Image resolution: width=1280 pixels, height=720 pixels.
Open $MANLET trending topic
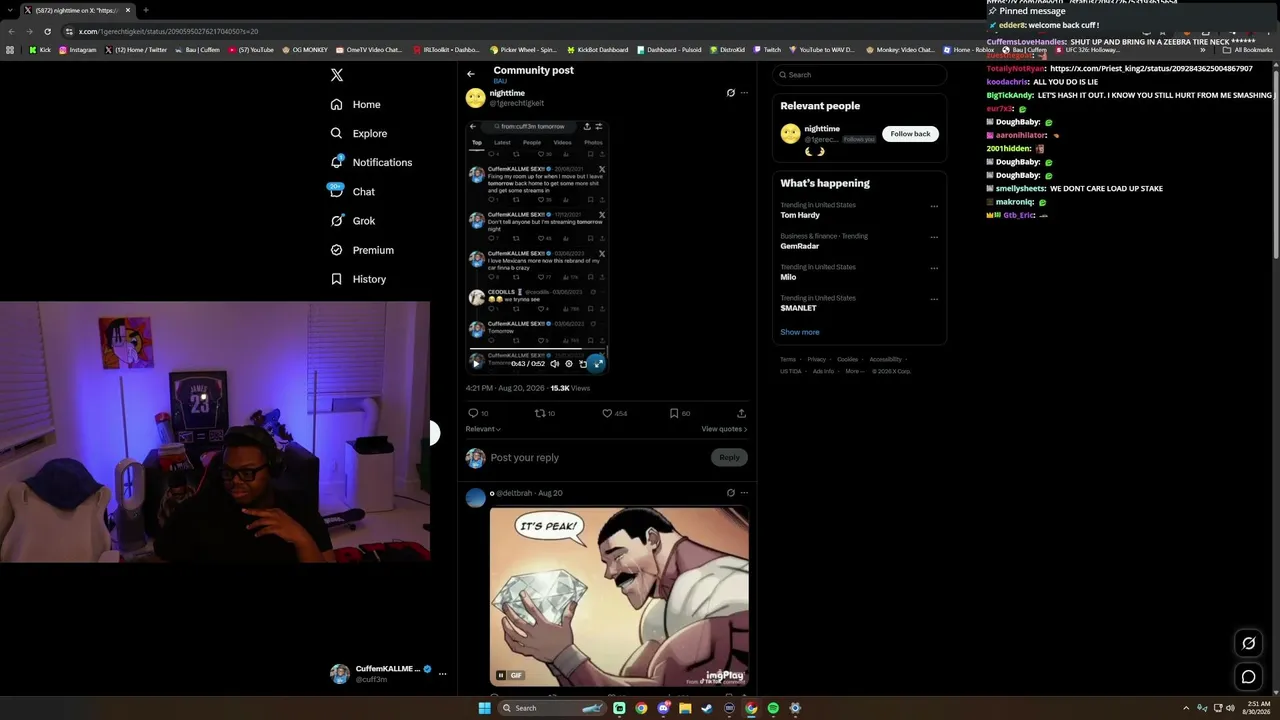point(798,308)
